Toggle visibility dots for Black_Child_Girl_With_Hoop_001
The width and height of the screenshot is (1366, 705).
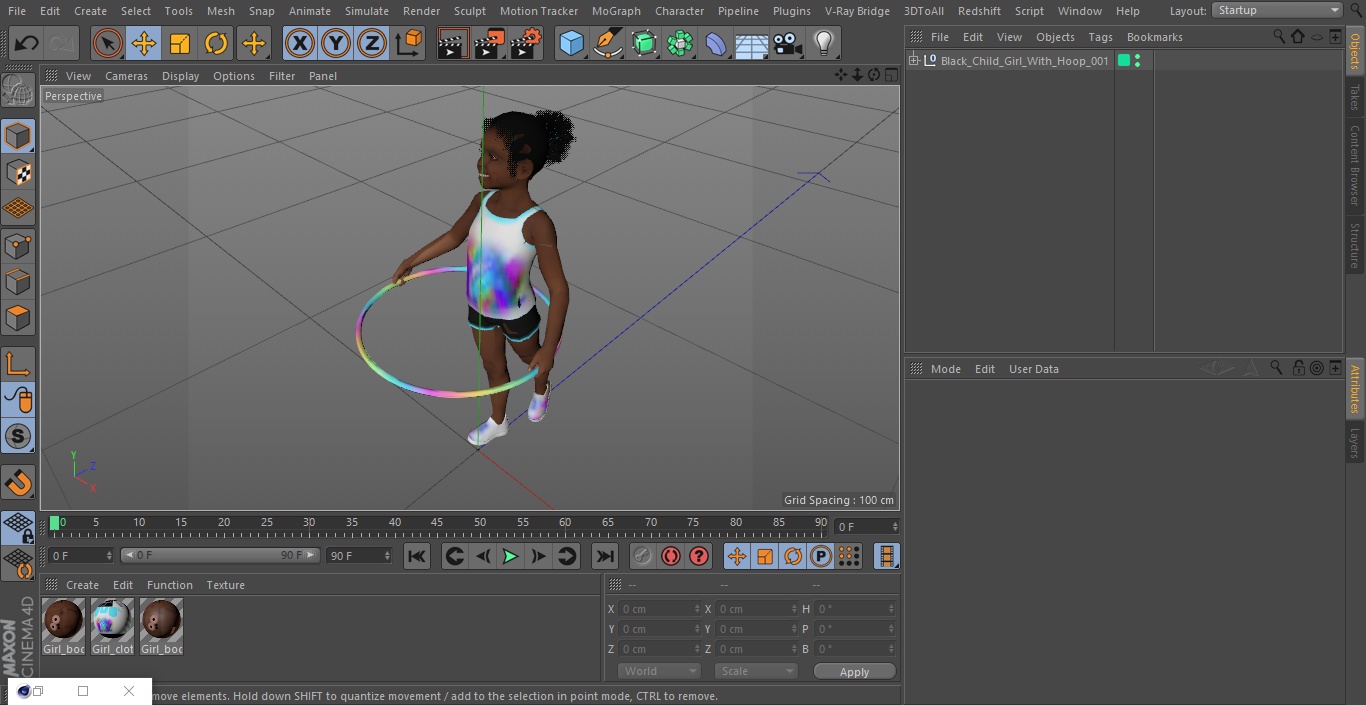(x=1137, y=61)
